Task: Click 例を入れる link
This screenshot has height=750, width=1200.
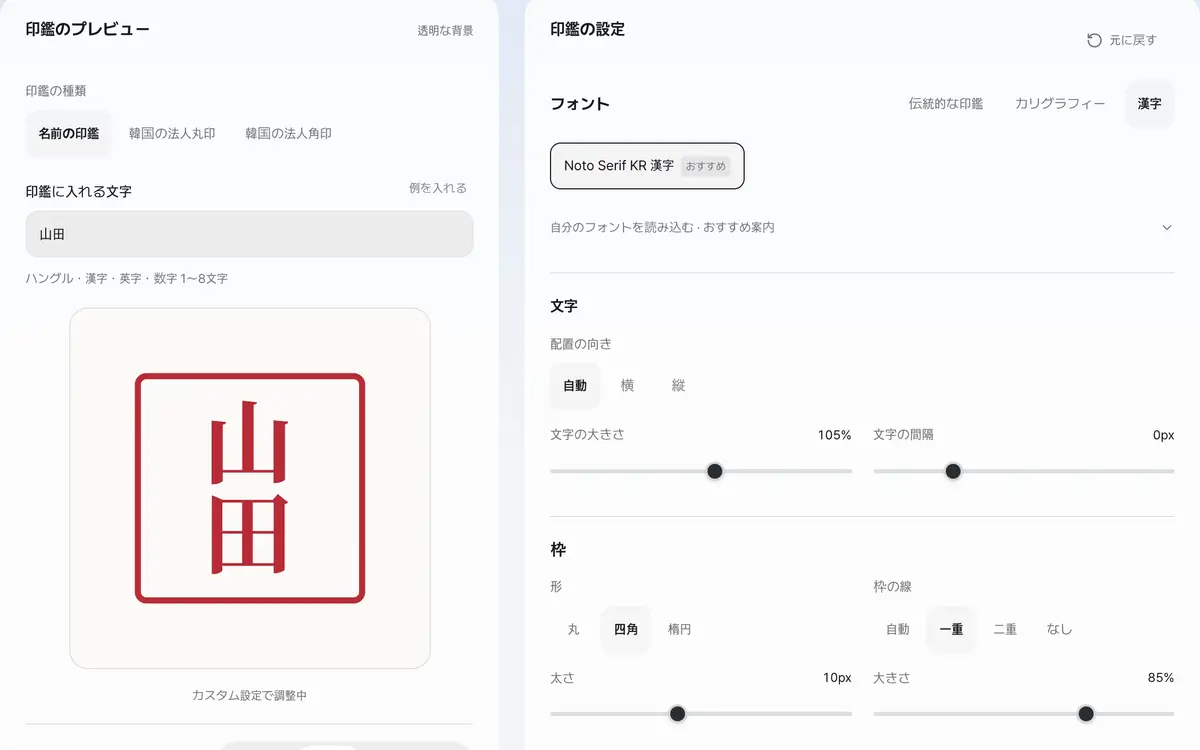Action: pyautogui.click(x=438, y=188)
